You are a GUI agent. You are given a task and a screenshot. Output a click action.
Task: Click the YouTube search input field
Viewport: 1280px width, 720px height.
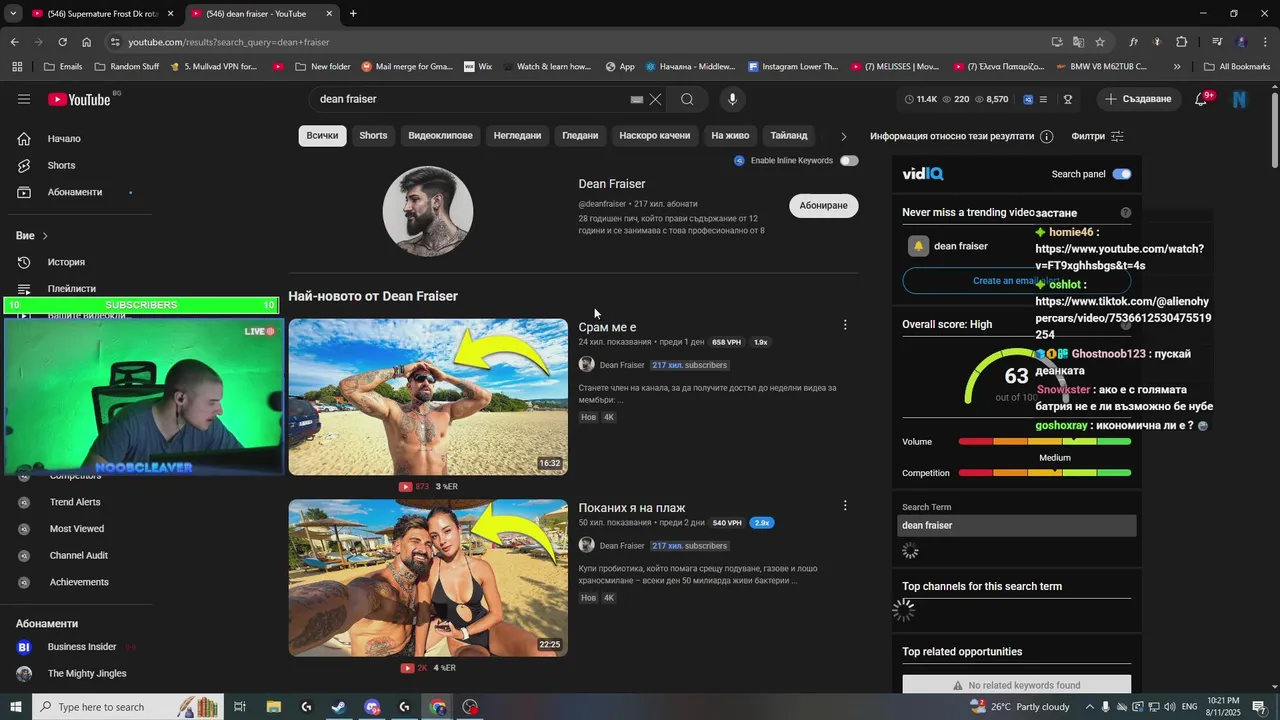[470, 99]
